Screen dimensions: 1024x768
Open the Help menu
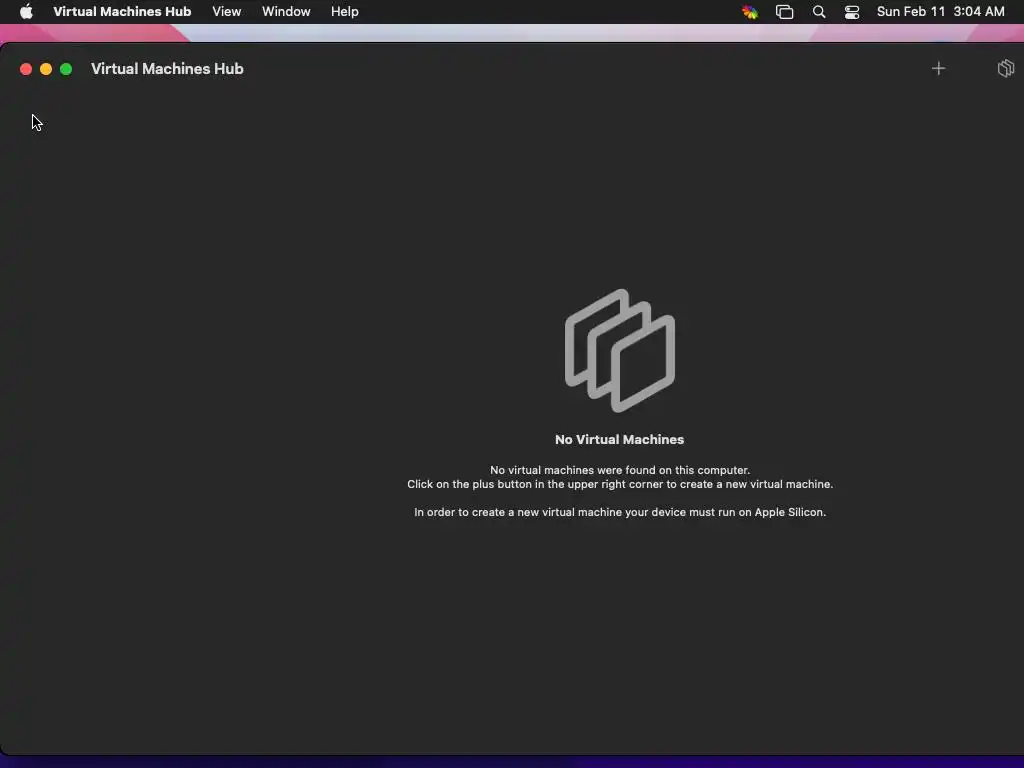point(345,12)
